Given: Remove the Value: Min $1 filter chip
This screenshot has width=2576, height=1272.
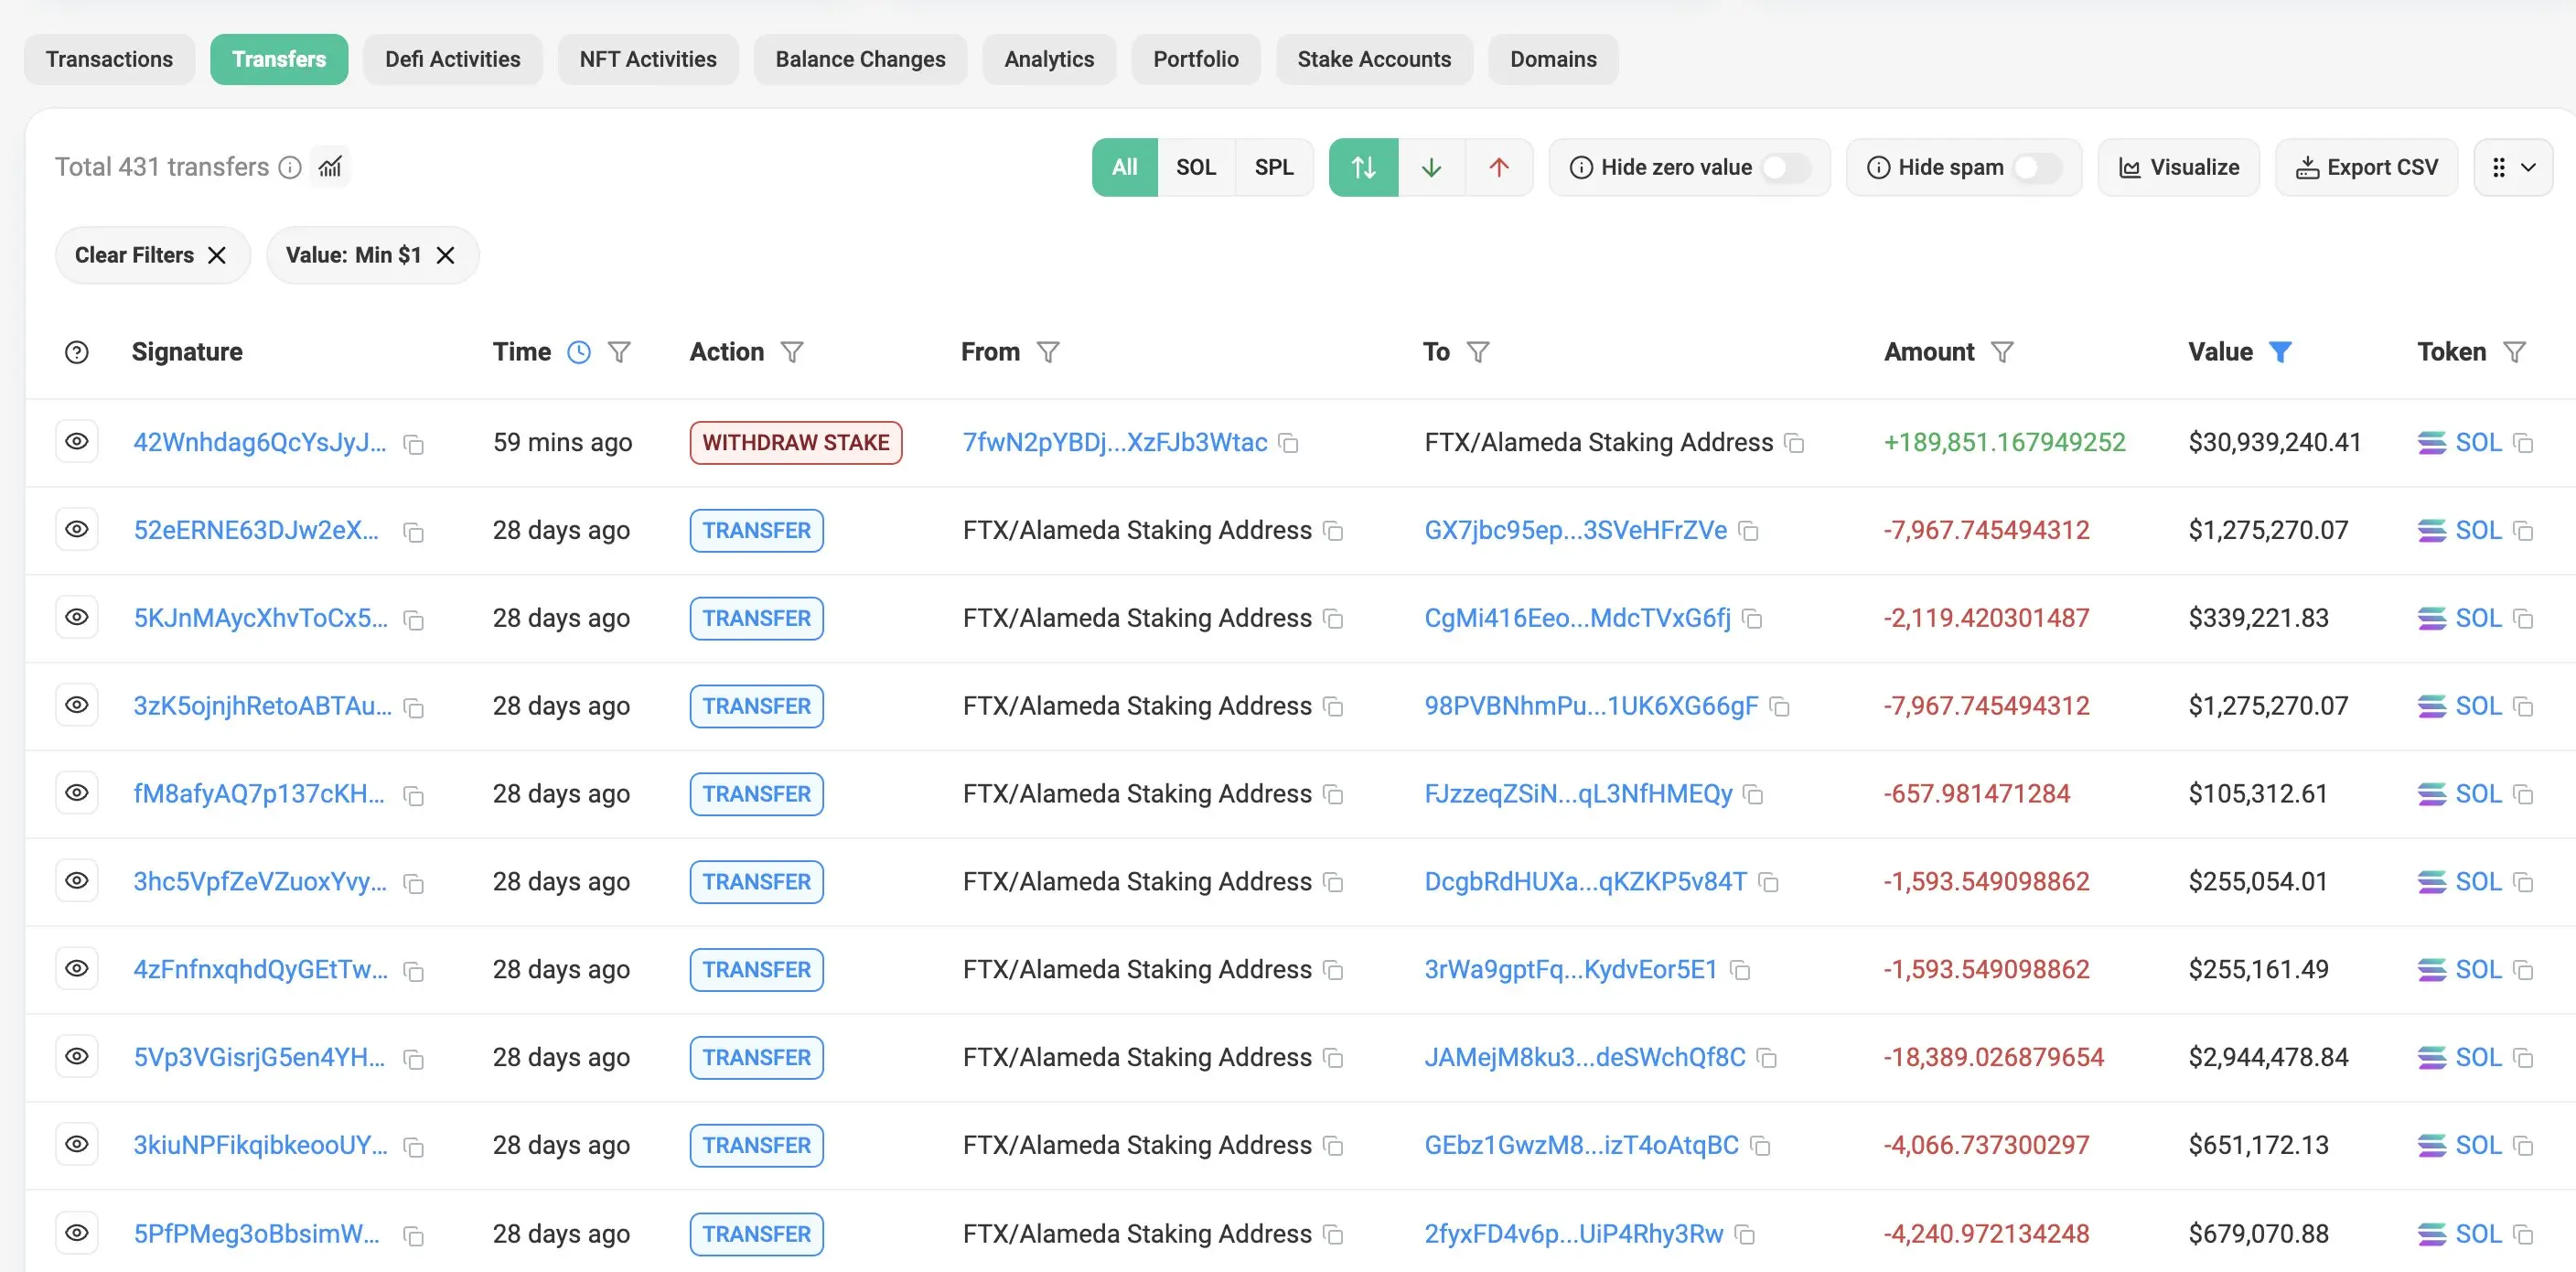Looking at the screenshot, I should pos(446,255).
